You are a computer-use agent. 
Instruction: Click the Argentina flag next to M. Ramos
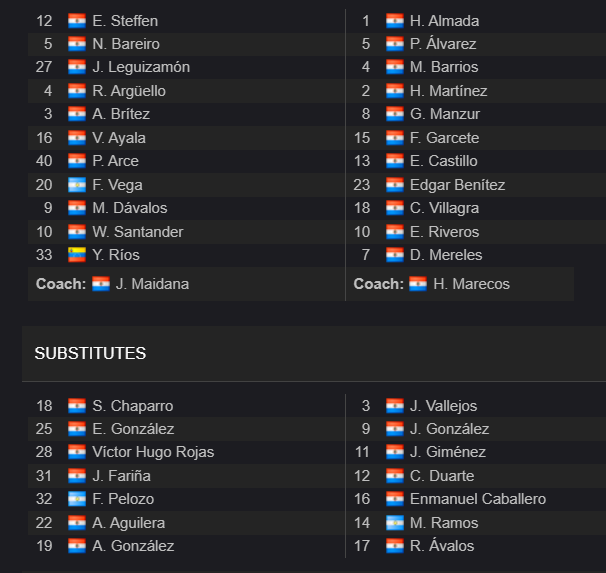coord(395,523)
